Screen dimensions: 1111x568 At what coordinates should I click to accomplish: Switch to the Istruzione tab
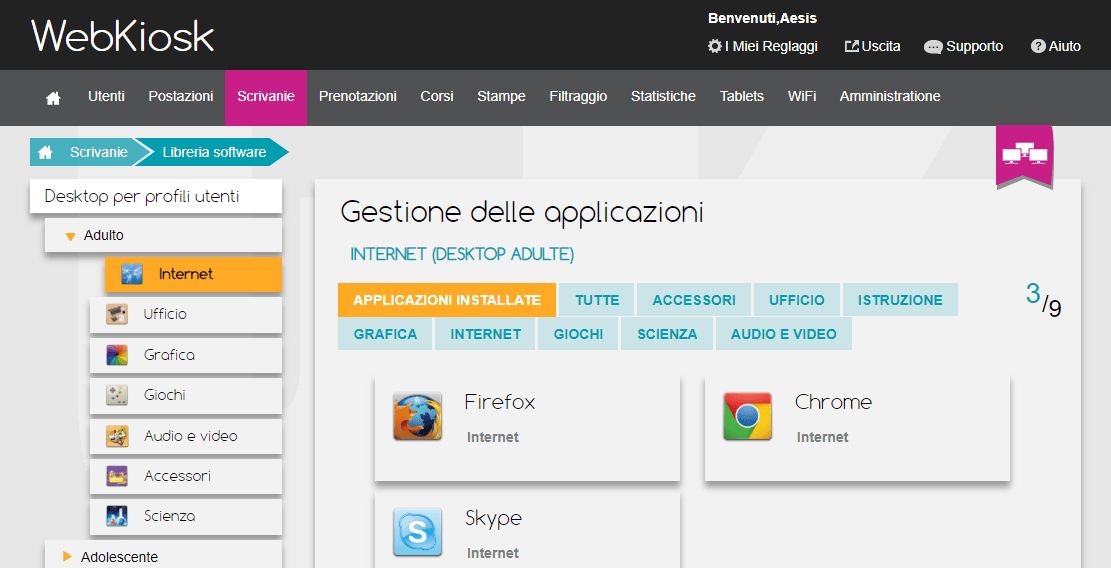click(900, 300)
